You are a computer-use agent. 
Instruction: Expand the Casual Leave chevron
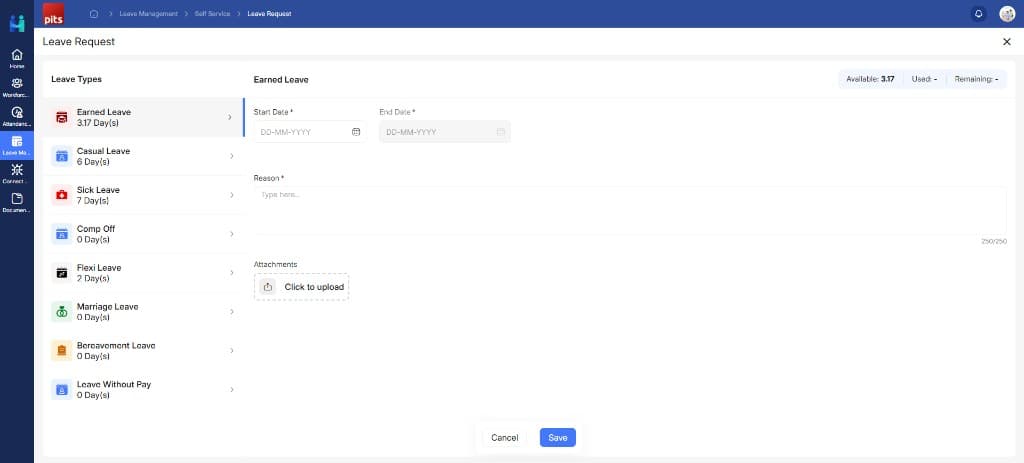(x=232, y=156)
